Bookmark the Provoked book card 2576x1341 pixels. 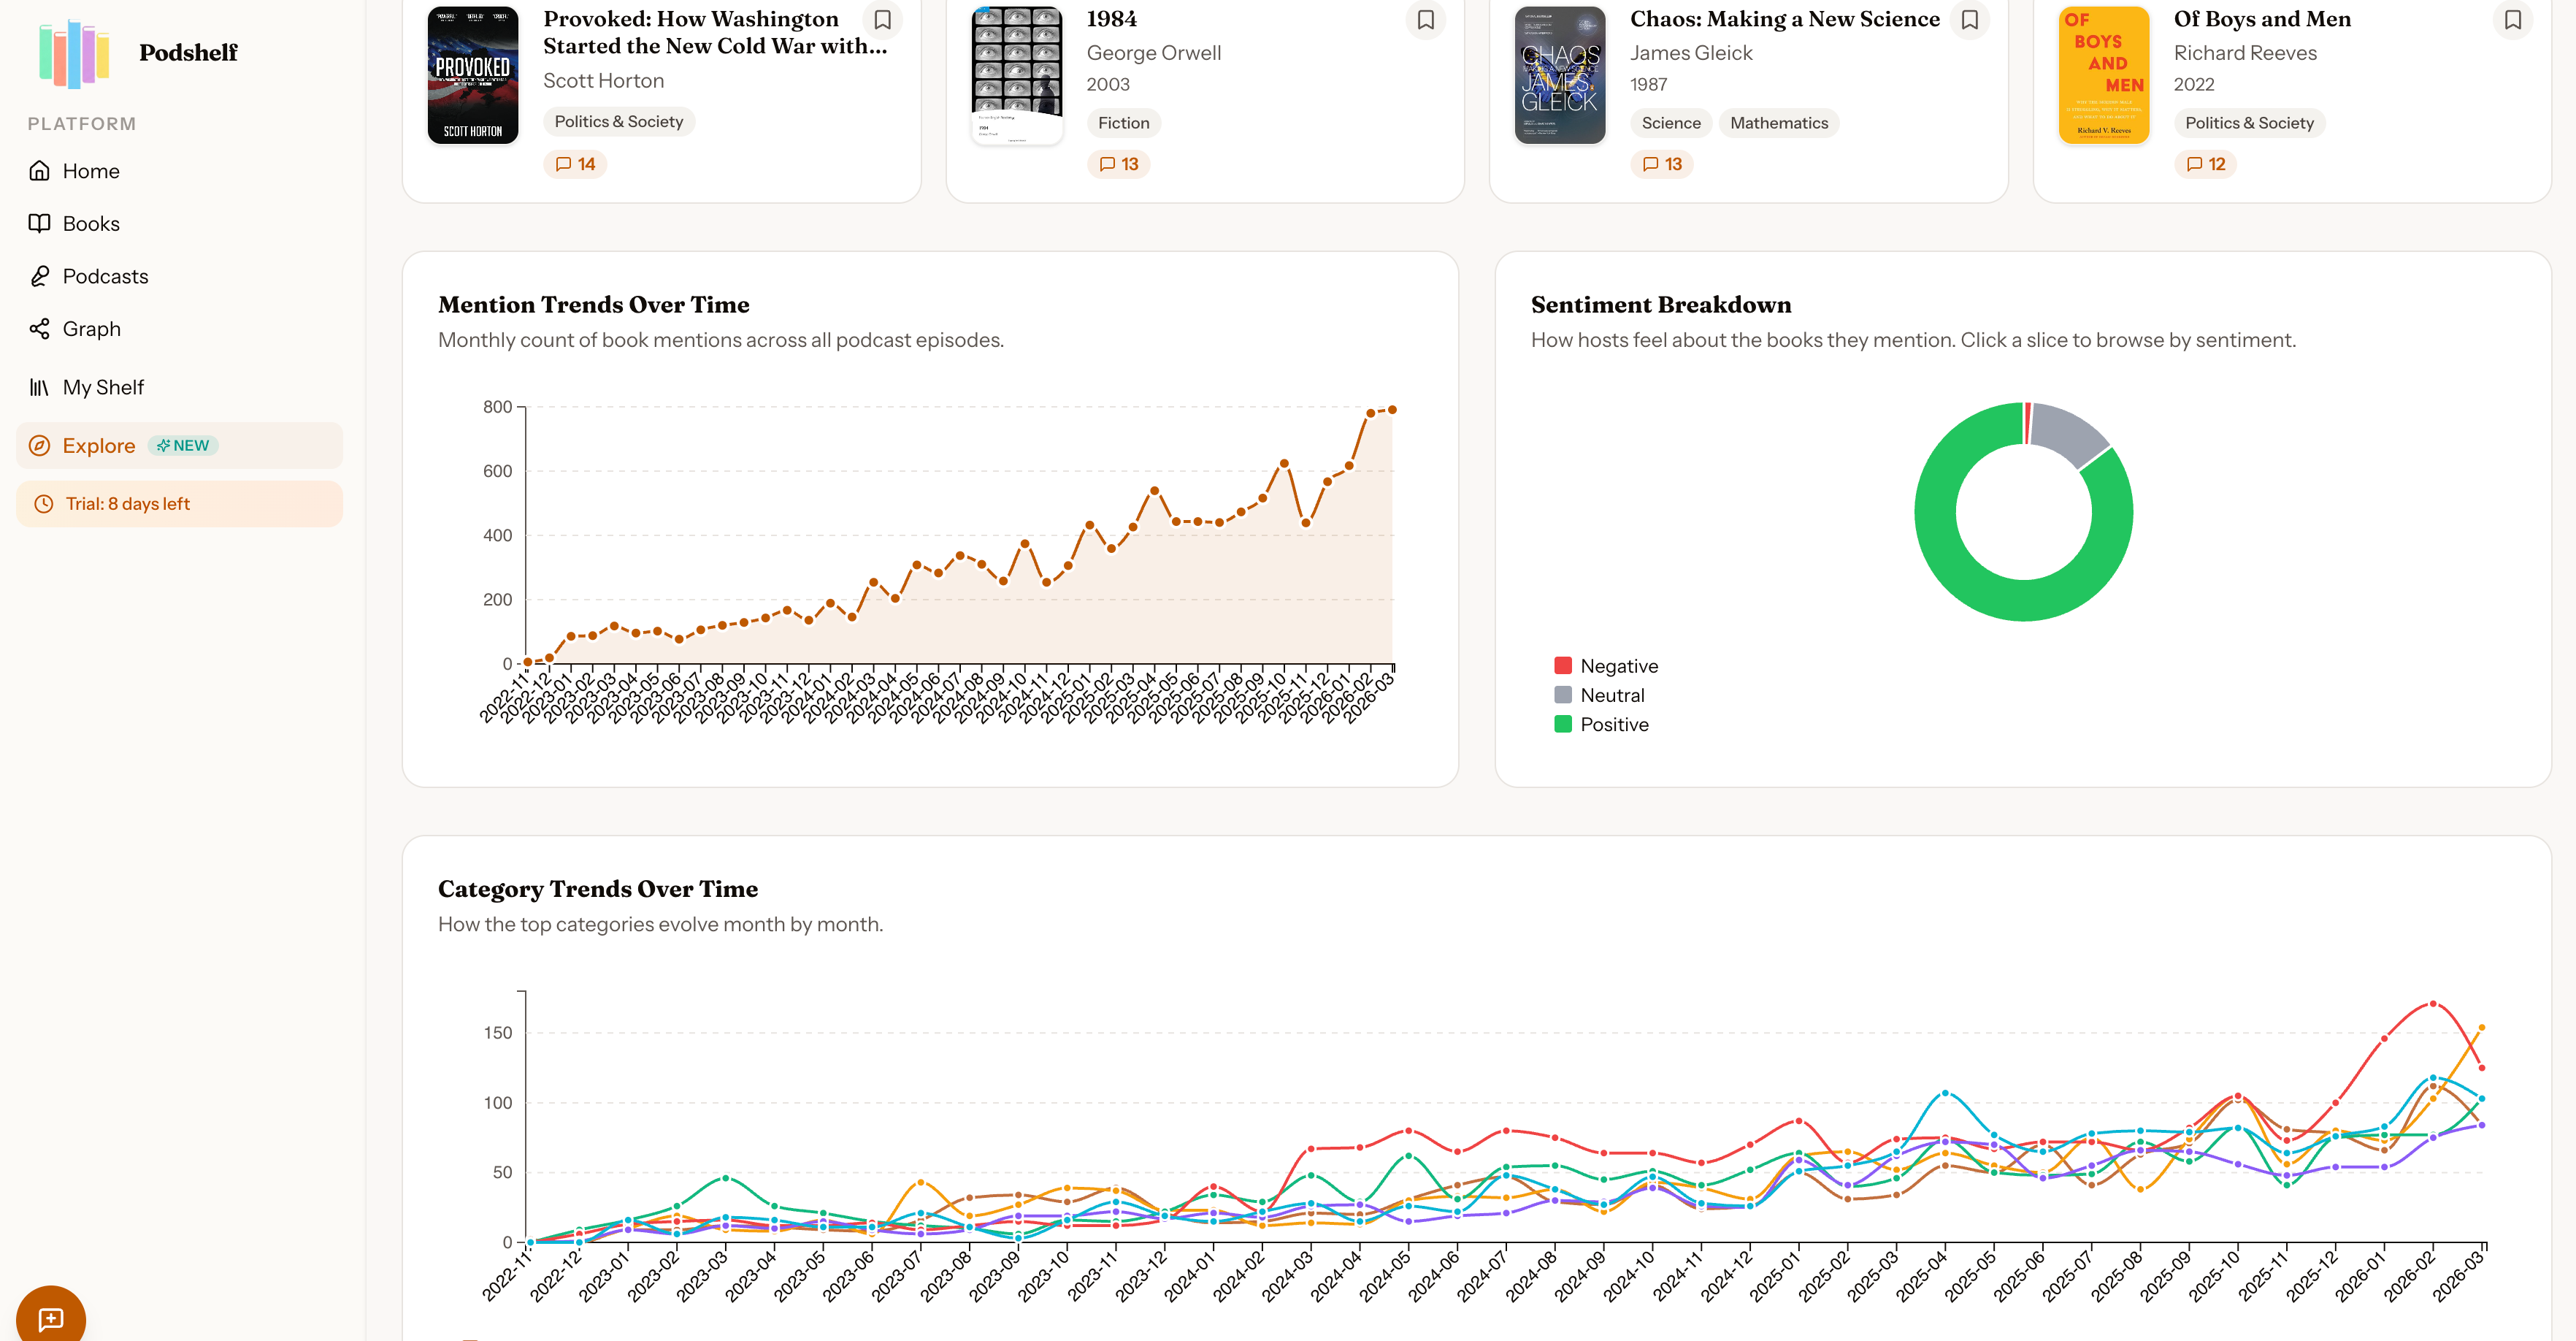click(x=882, y=20)
